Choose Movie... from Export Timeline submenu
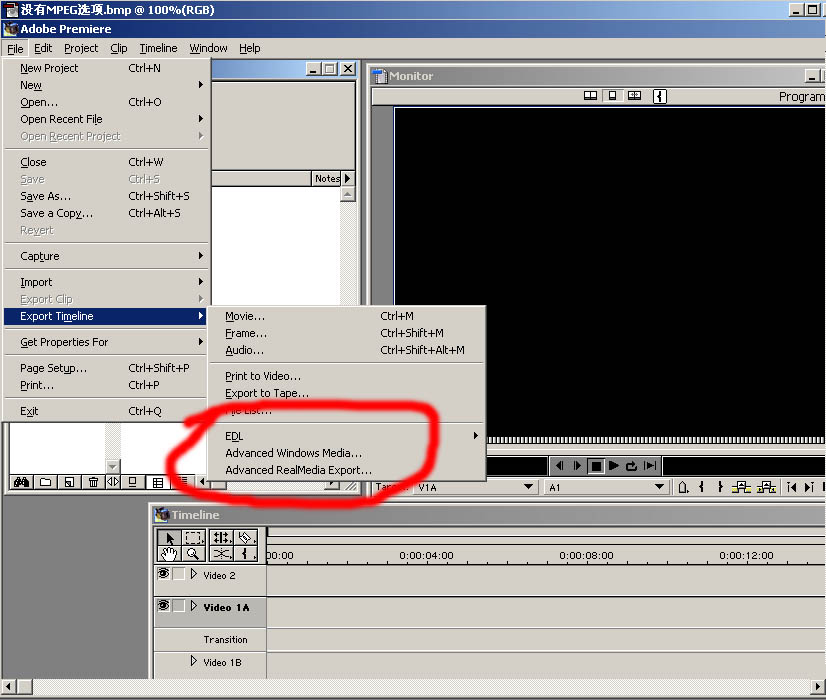Viewport: 826px width, 700px height. (347, 316)
